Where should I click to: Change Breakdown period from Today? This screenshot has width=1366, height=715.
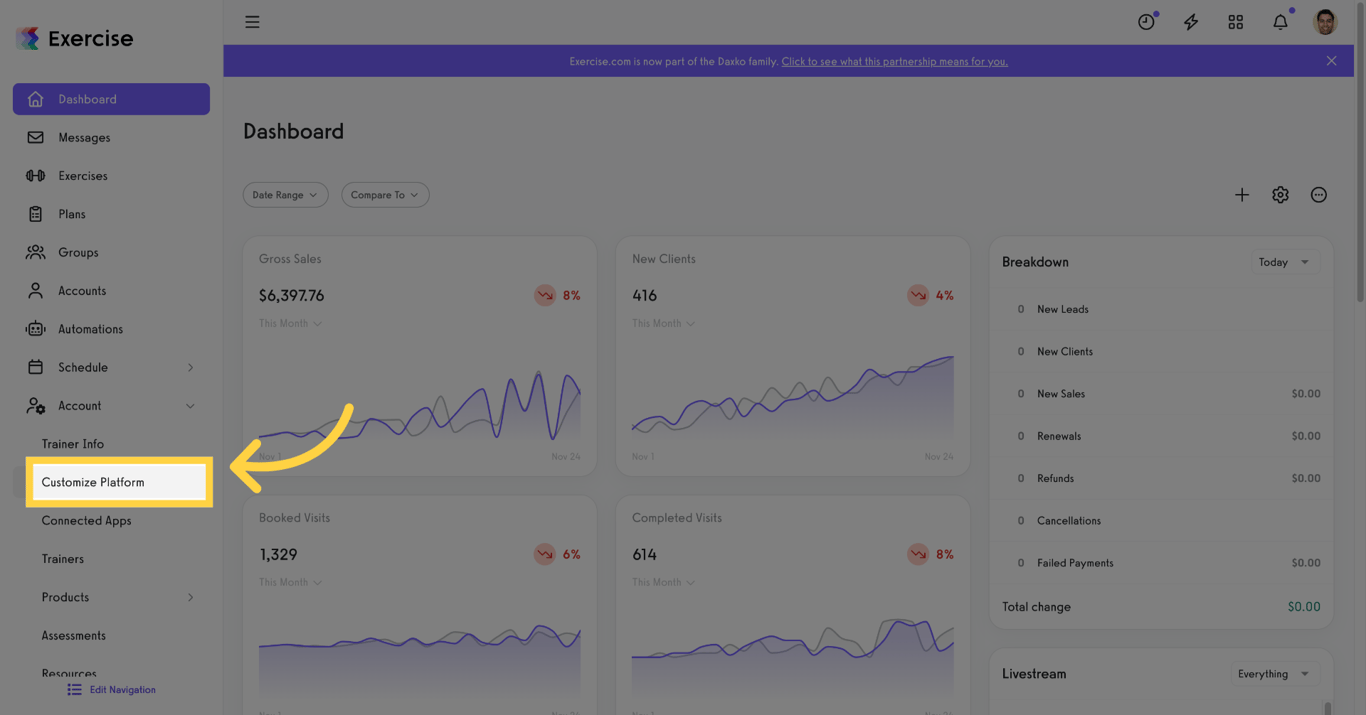coord(1284,262)
